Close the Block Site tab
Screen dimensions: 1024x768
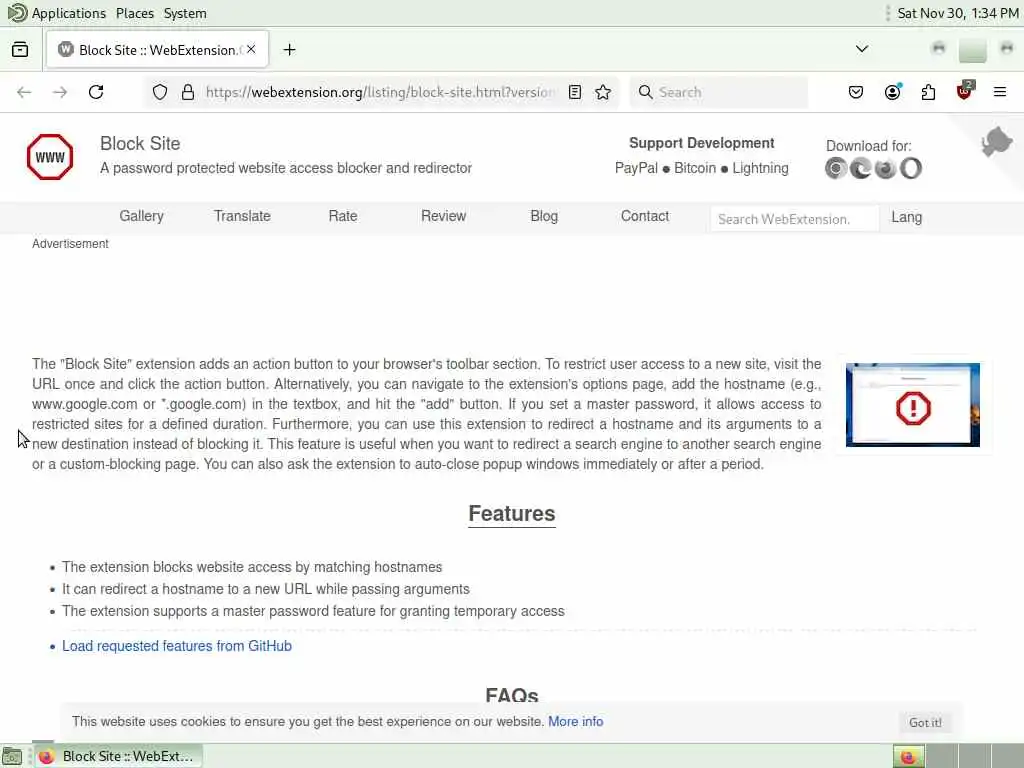tap(251, 50)
